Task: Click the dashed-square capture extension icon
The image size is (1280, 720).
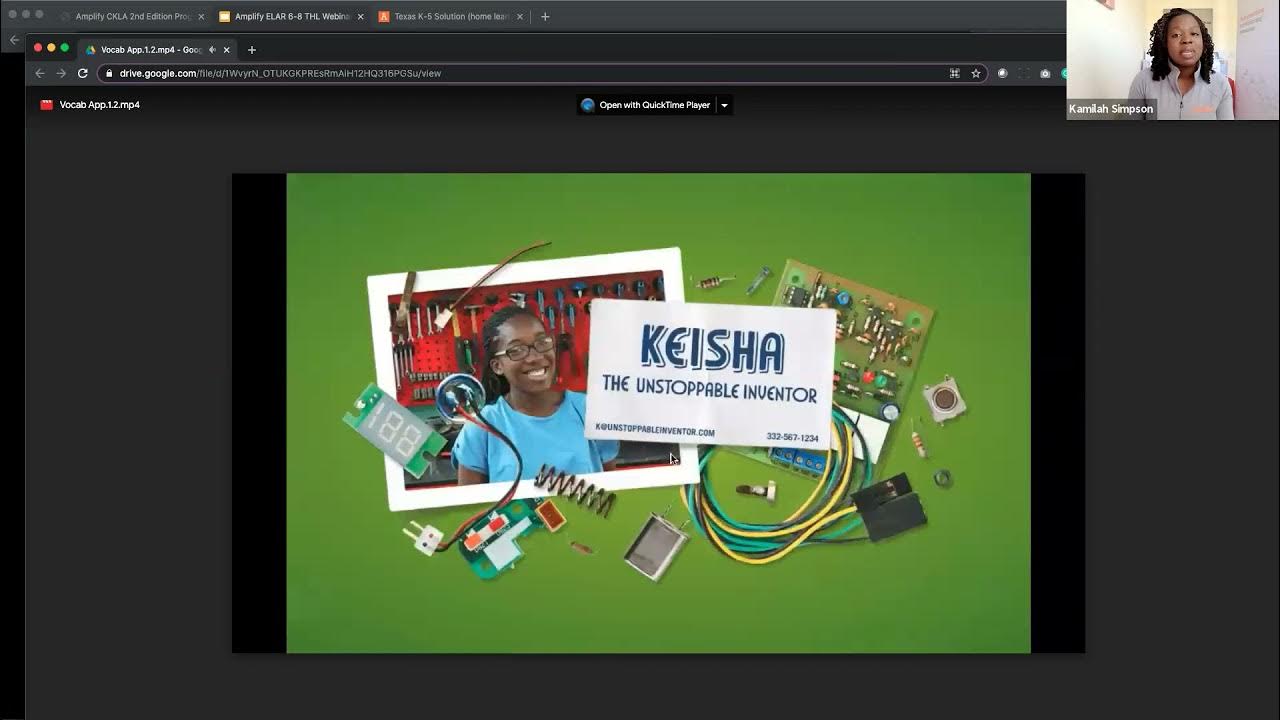Action: [x=1024, y=73]
